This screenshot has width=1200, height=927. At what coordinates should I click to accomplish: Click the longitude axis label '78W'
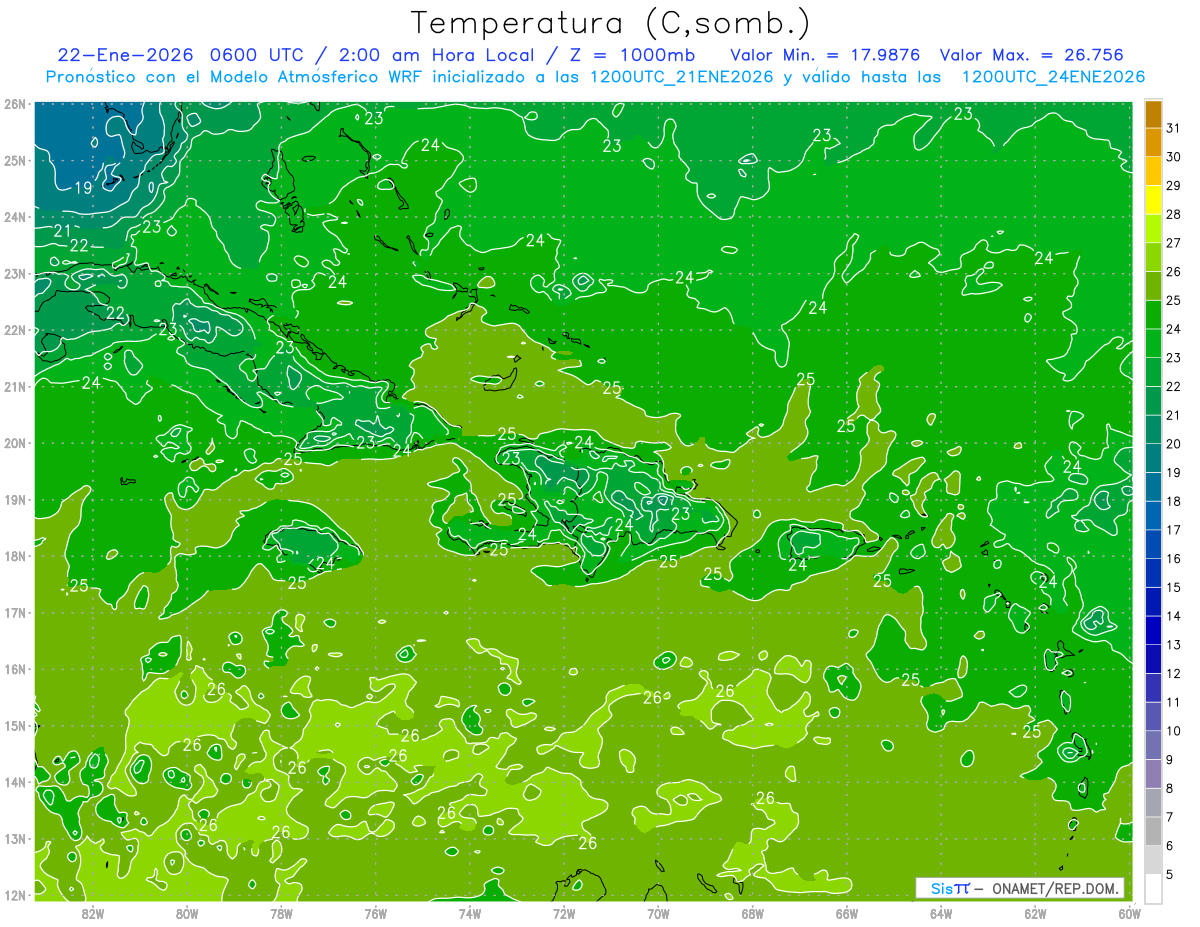[281, 913]
